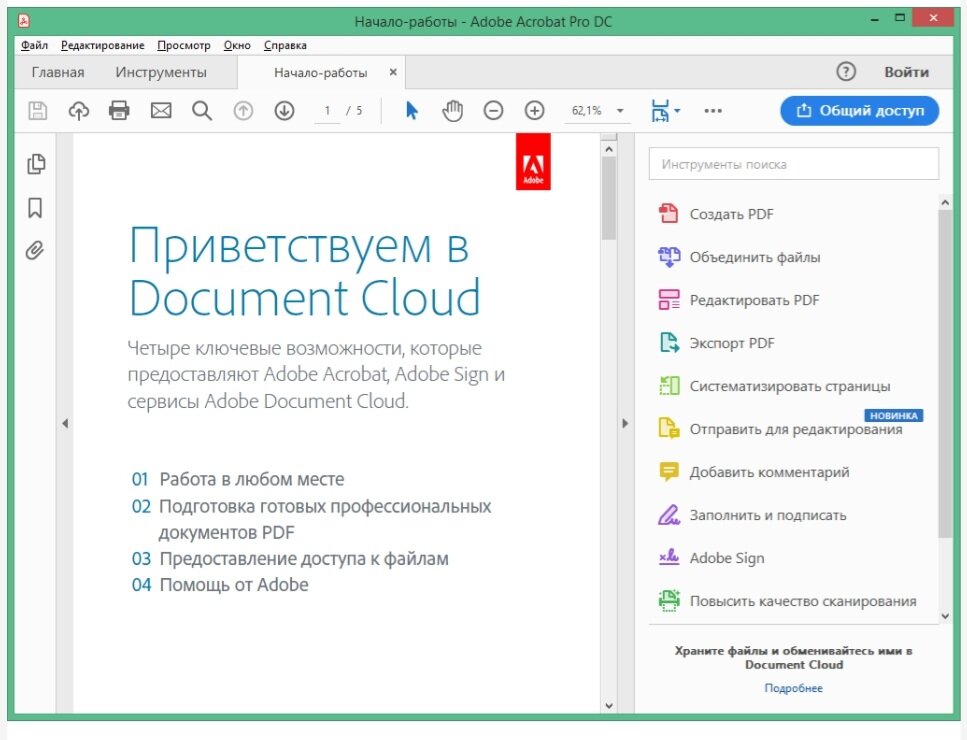This screenshot has height=740, width=967.
Task: Click the text "01 Работа в любом месте"
Action: coord(237,479)
